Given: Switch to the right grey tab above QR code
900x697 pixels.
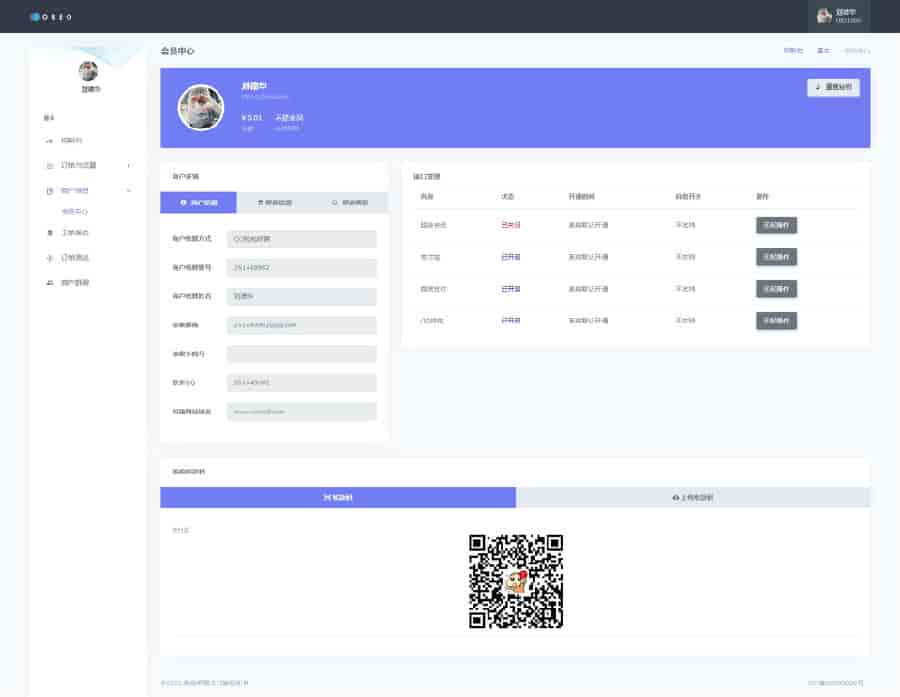Looking at the screenshot, I should pos(693,497).
